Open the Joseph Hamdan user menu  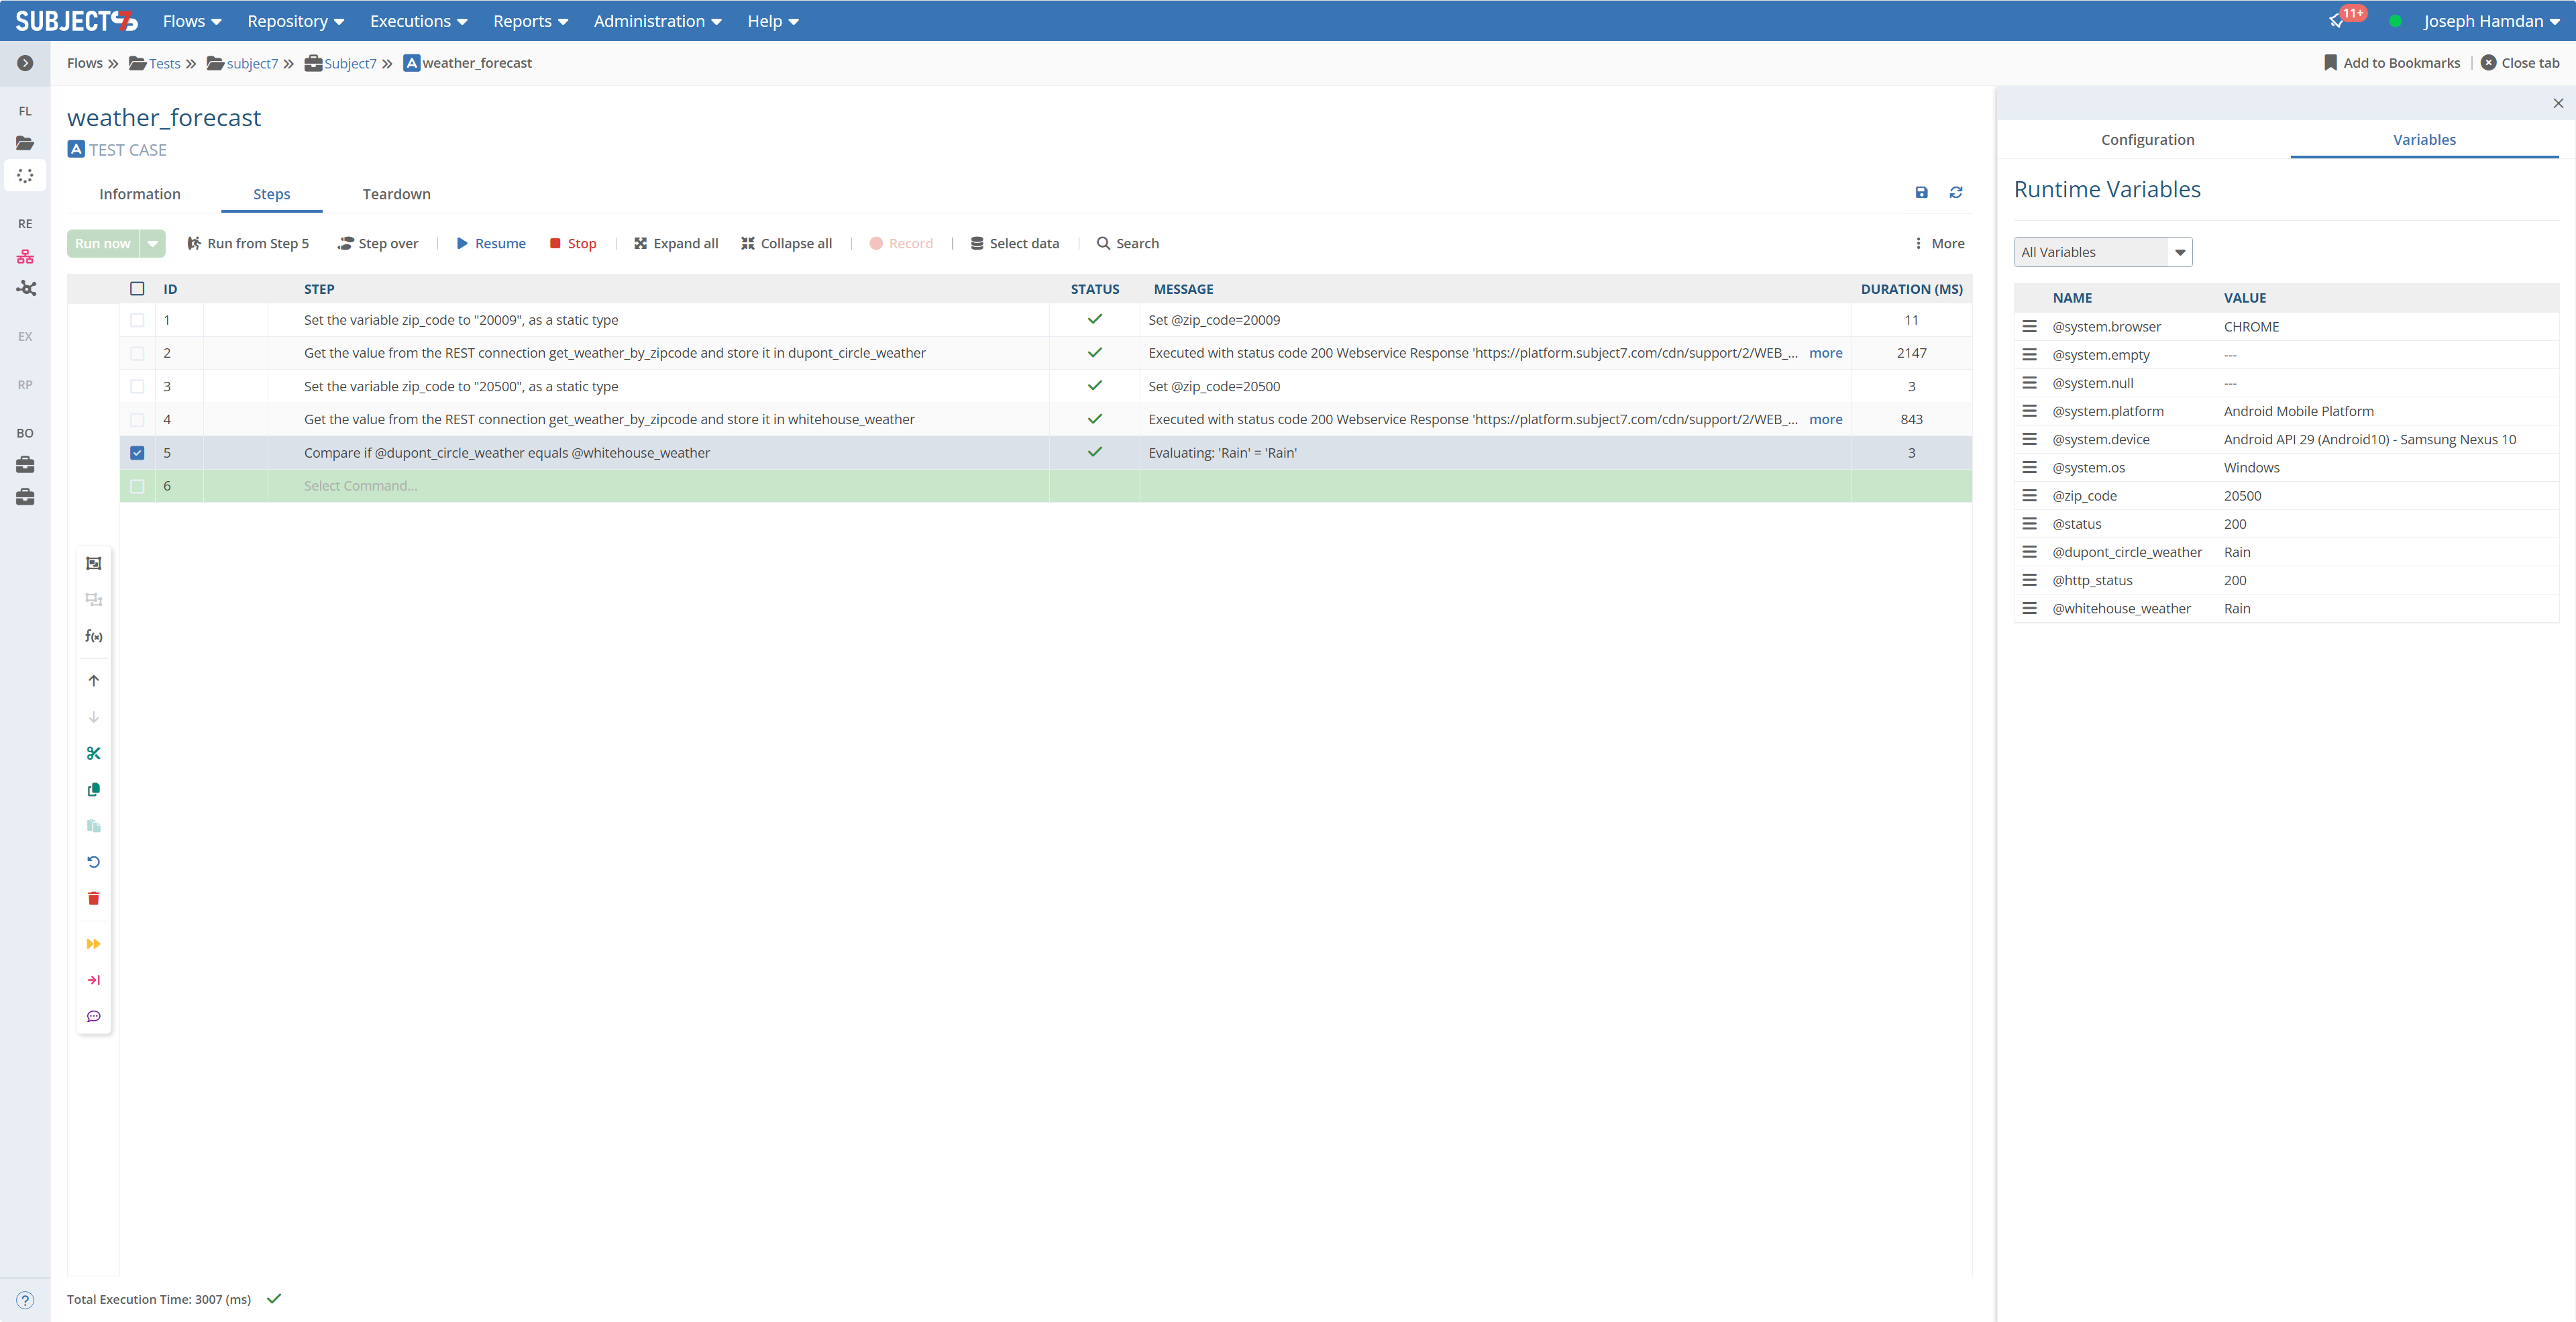[2491, 21]
